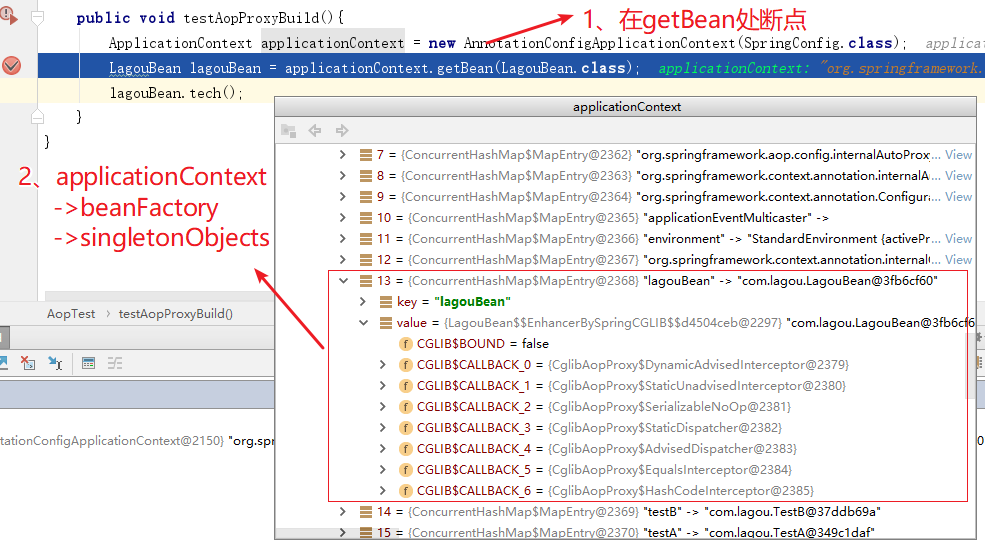Screen dimensions: 985x543
Task: Expand map entry 8 in the tree
Action: [342, 175]
